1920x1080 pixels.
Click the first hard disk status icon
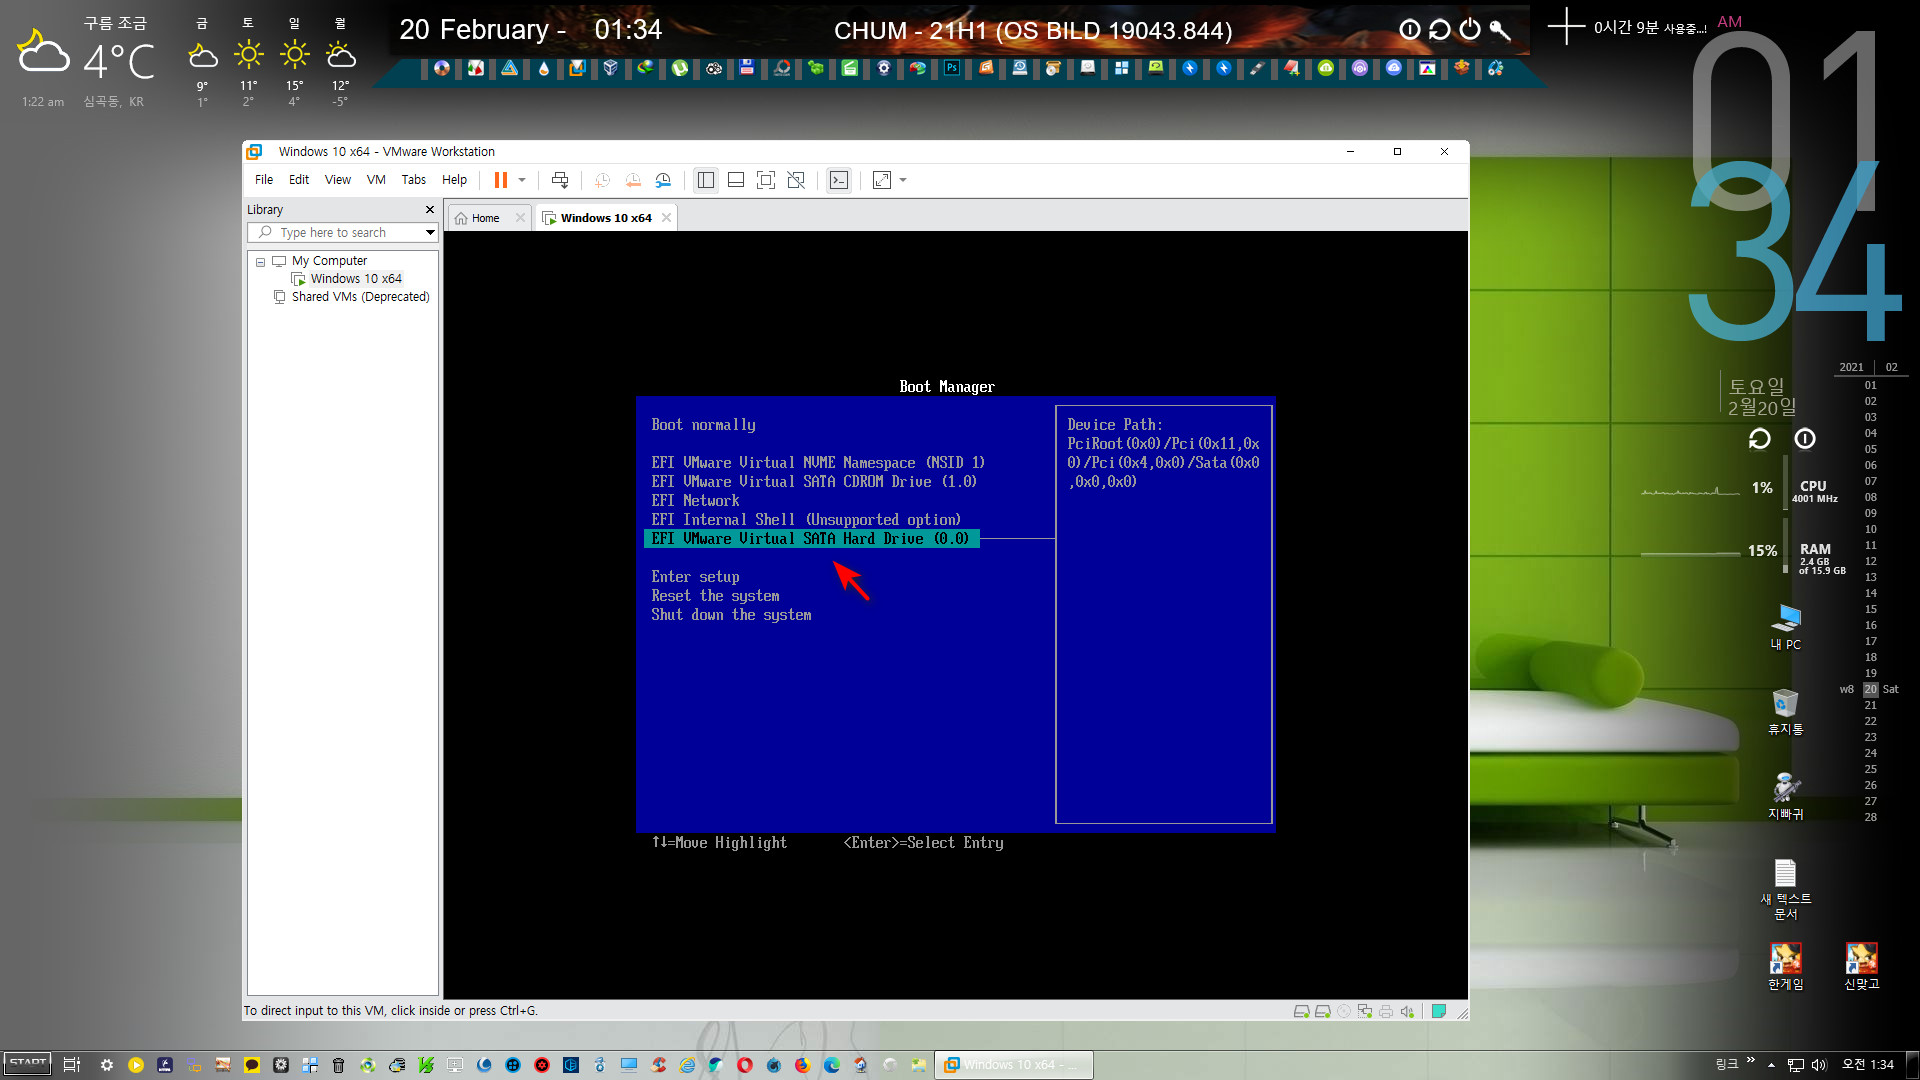pos(1302,1011)
